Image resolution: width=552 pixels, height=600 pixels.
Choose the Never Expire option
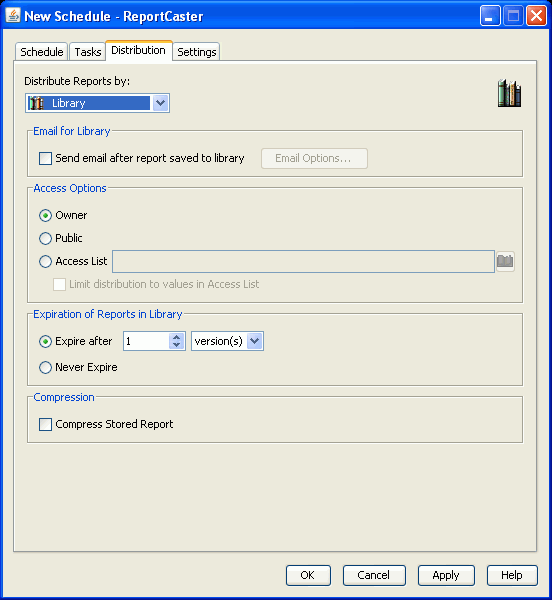tap(46, 367)
